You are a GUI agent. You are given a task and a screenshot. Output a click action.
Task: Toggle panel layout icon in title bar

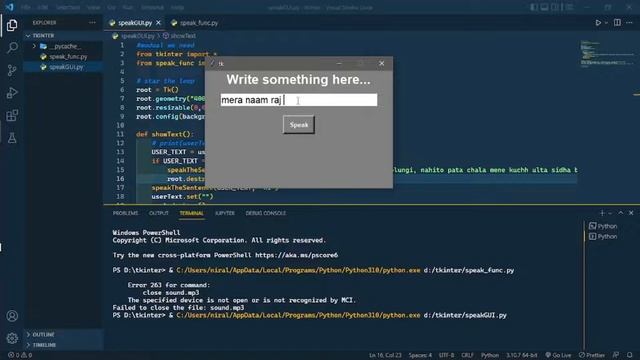tap(544, 7)
